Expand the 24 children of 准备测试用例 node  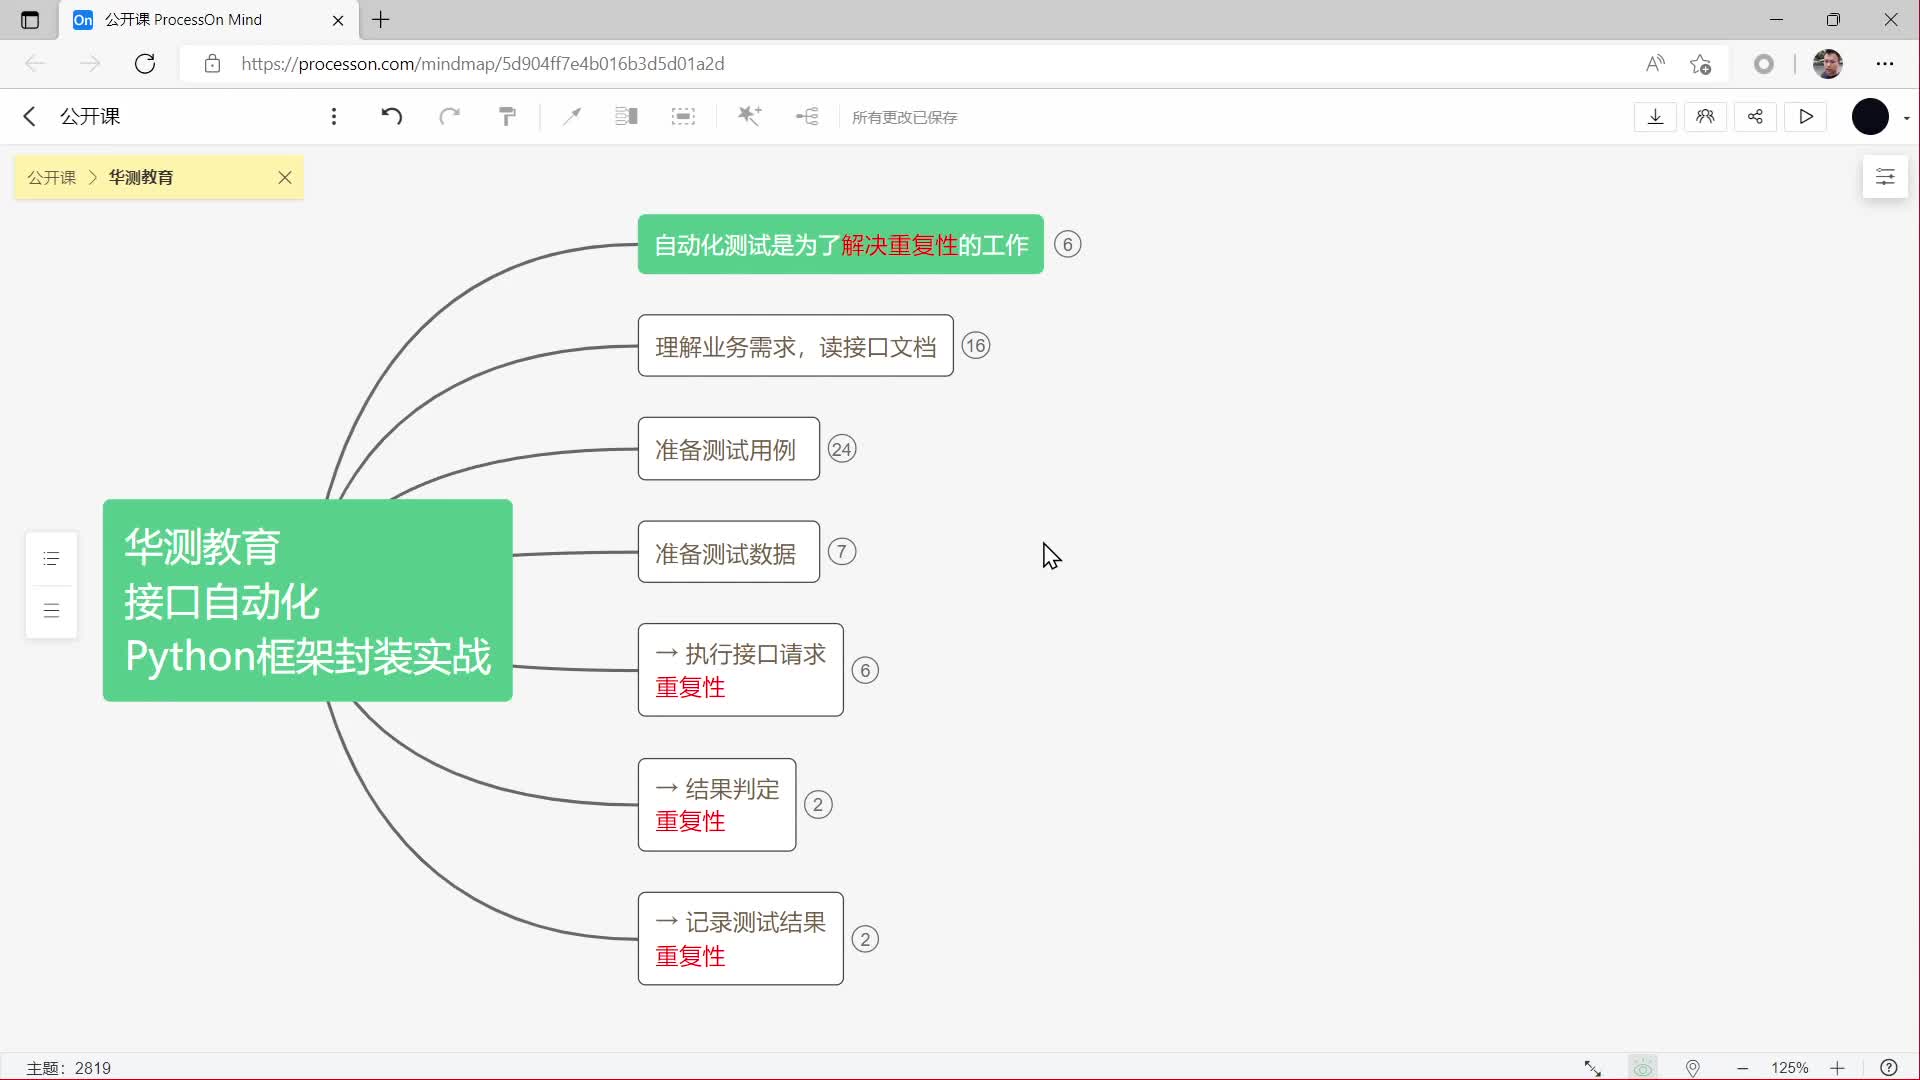pos(842,449)
